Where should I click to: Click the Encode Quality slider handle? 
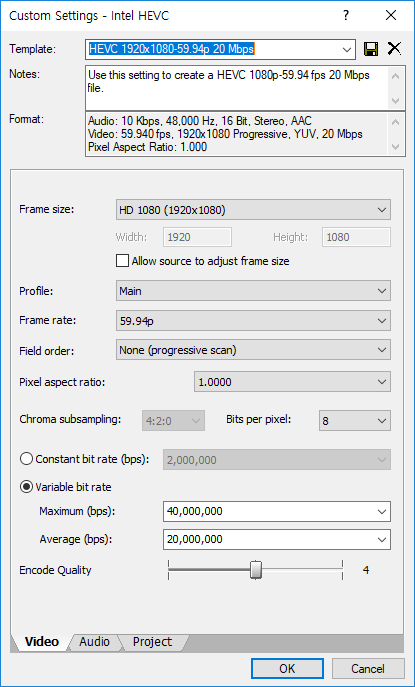256,570
